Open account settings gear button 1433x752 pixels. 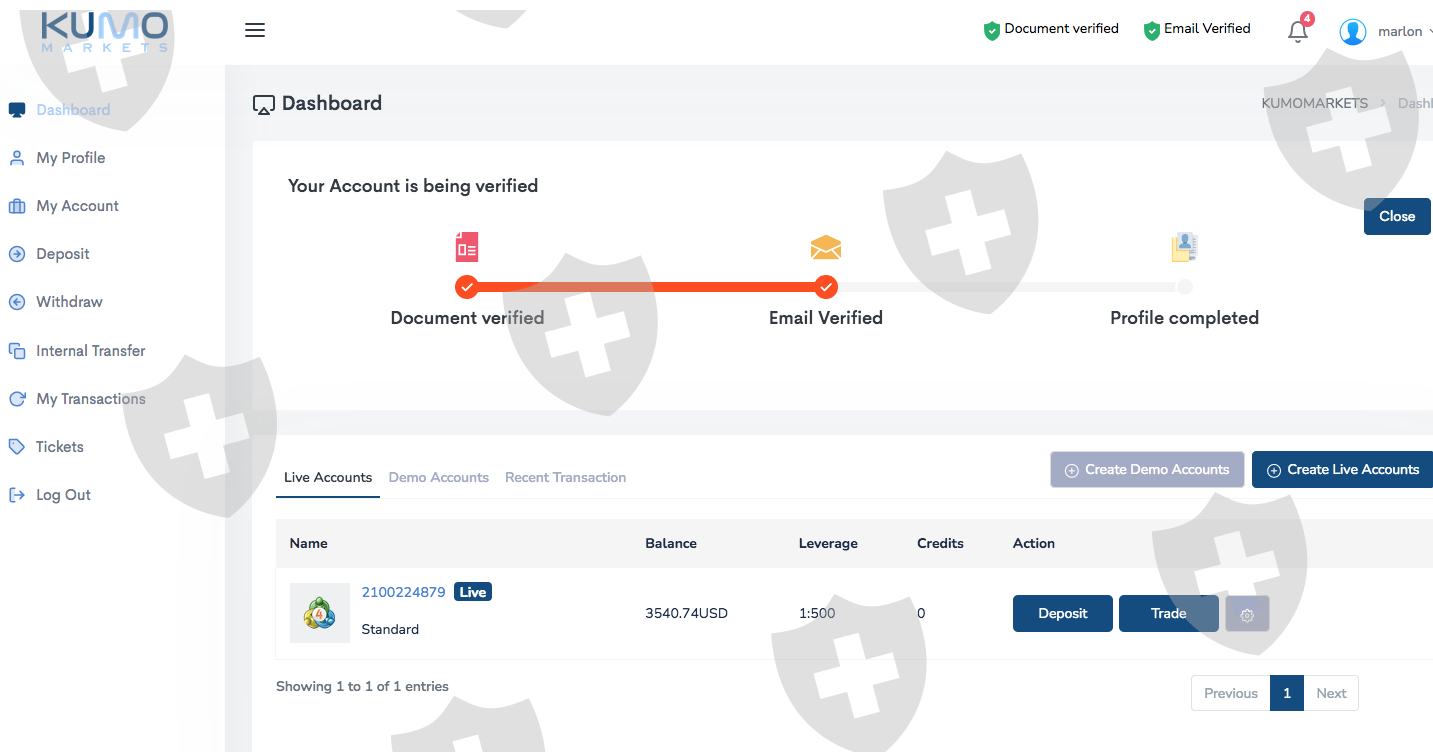[x=1247, y=614]
